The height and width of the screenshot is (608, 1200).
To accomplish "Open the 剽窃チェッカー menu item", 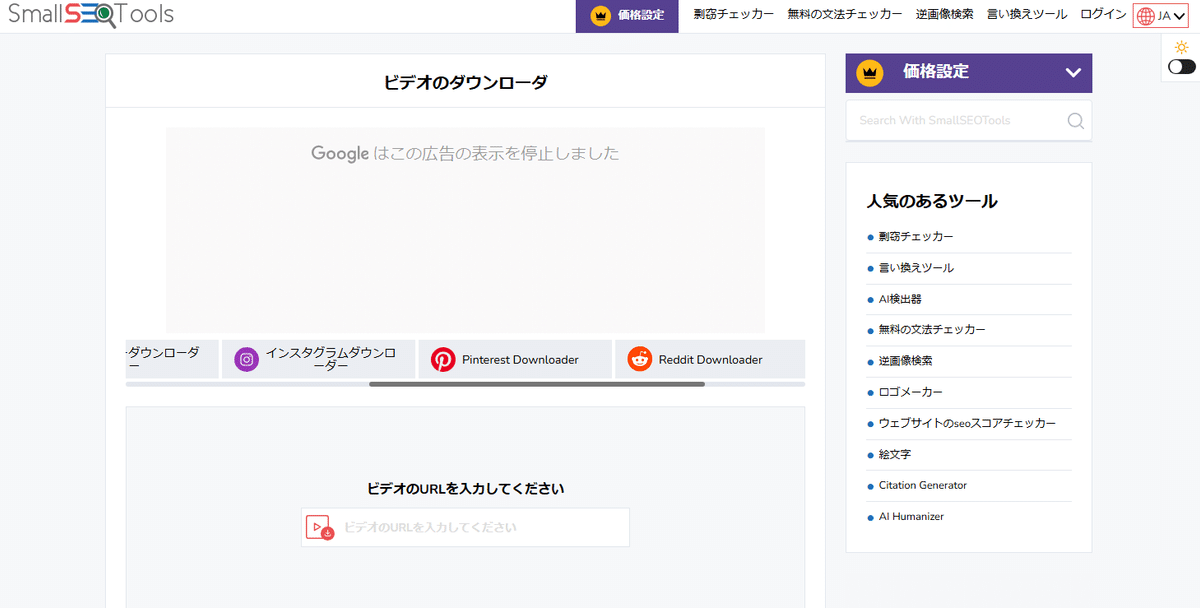I will (733, 15).
